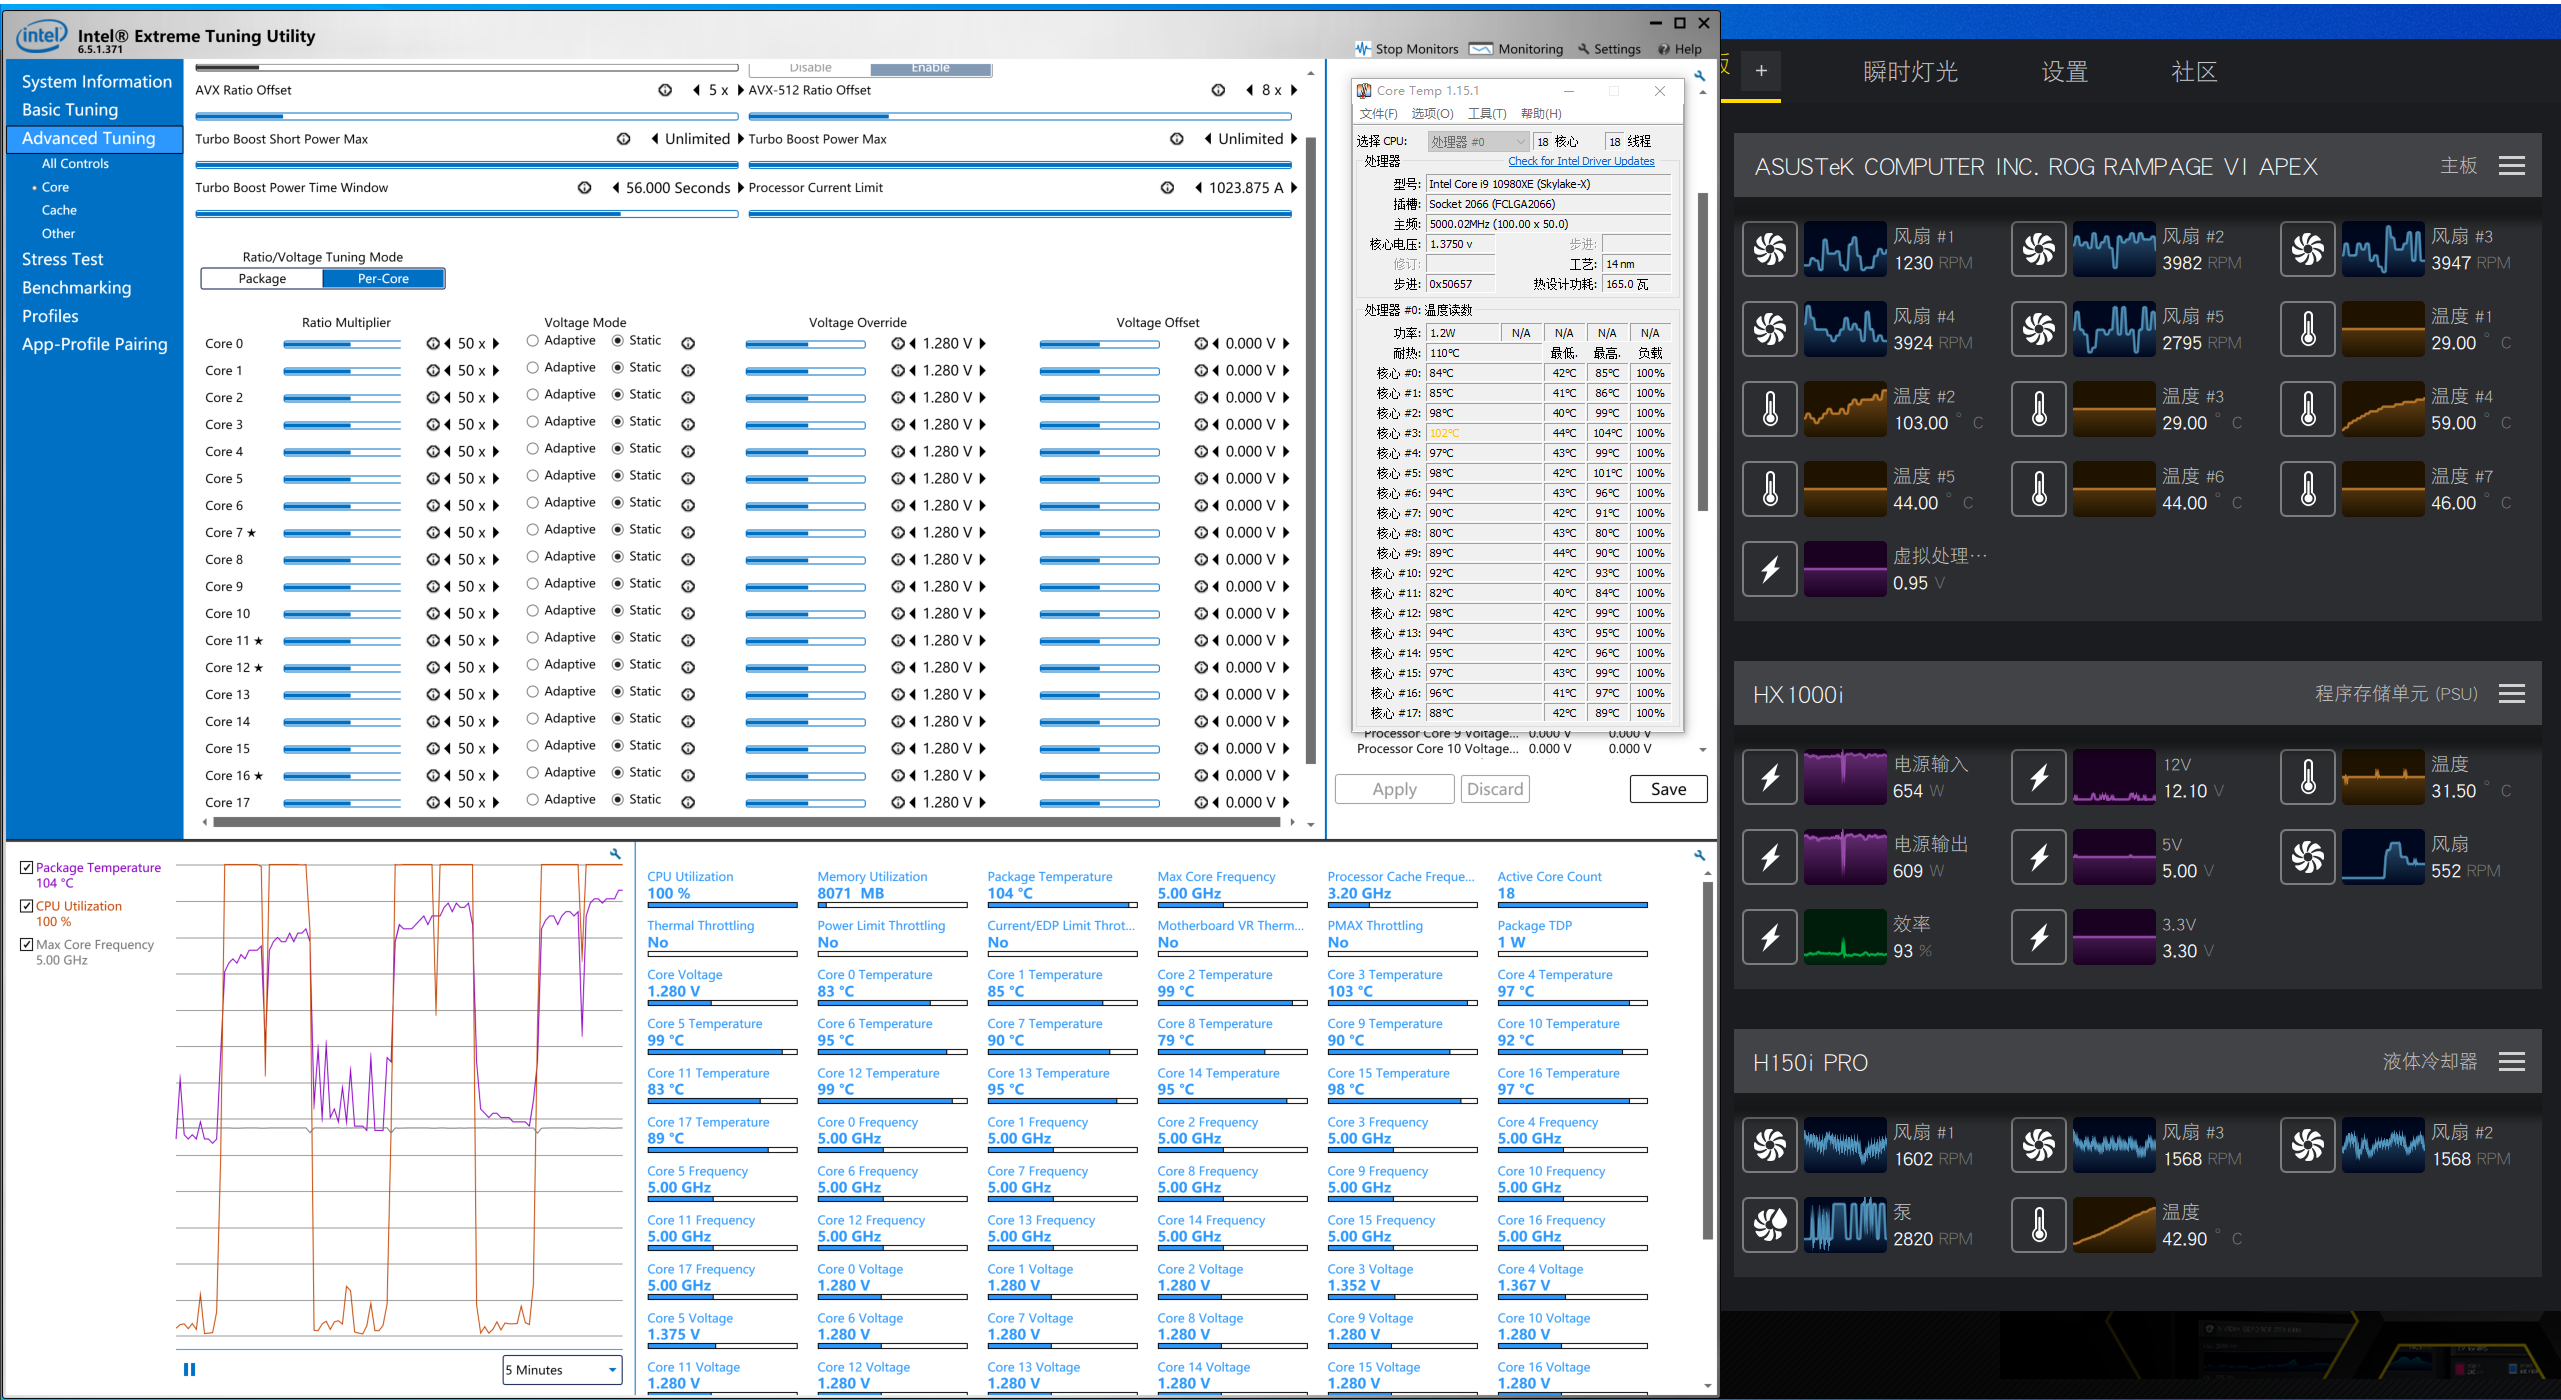This screenshot has height=1400, width=2561.
Task: Click fan icon for 风扇 #2 at 3982 RPM
Action: point(2039,249)
